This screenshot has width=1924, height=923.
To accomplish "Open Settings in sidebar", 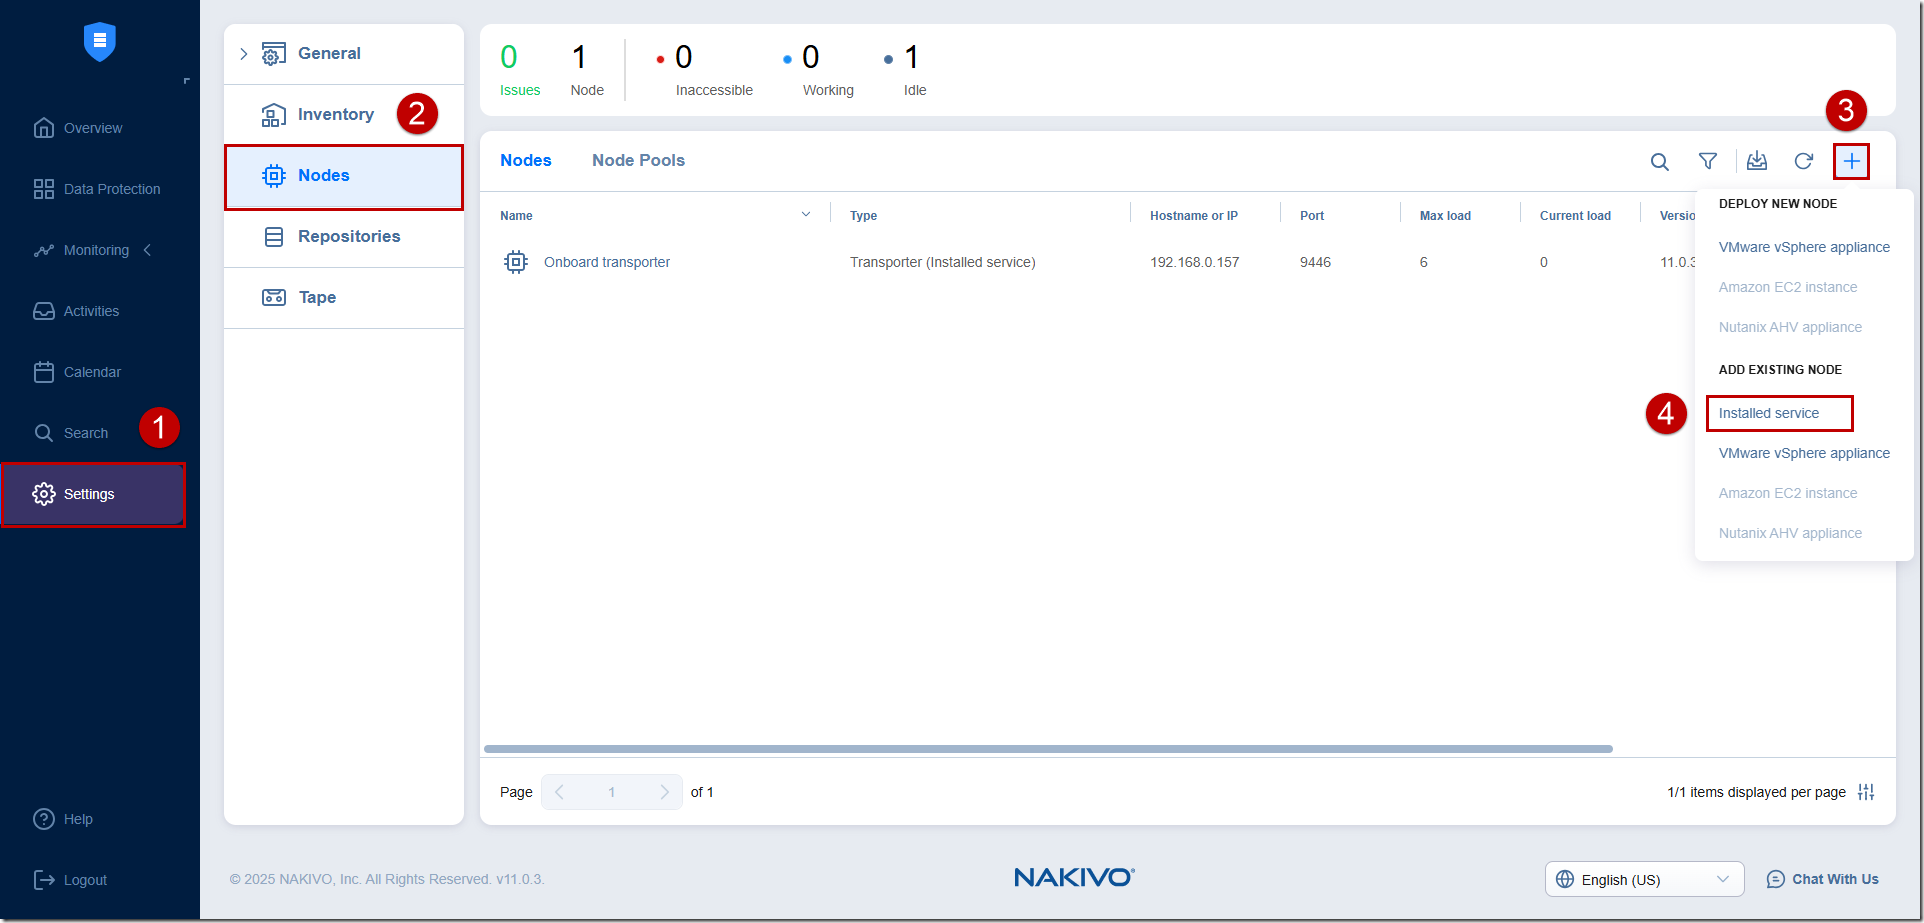I will (x=93, y=494).
